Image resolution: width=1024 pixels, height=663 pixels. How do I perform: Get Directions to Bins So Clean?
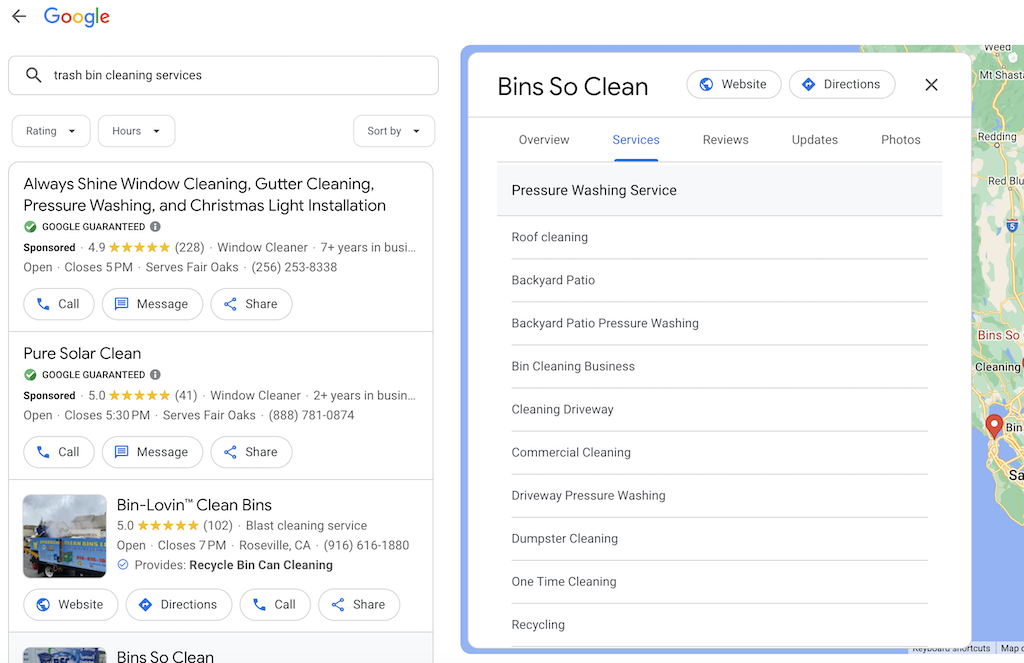click(x=841, y=85)
